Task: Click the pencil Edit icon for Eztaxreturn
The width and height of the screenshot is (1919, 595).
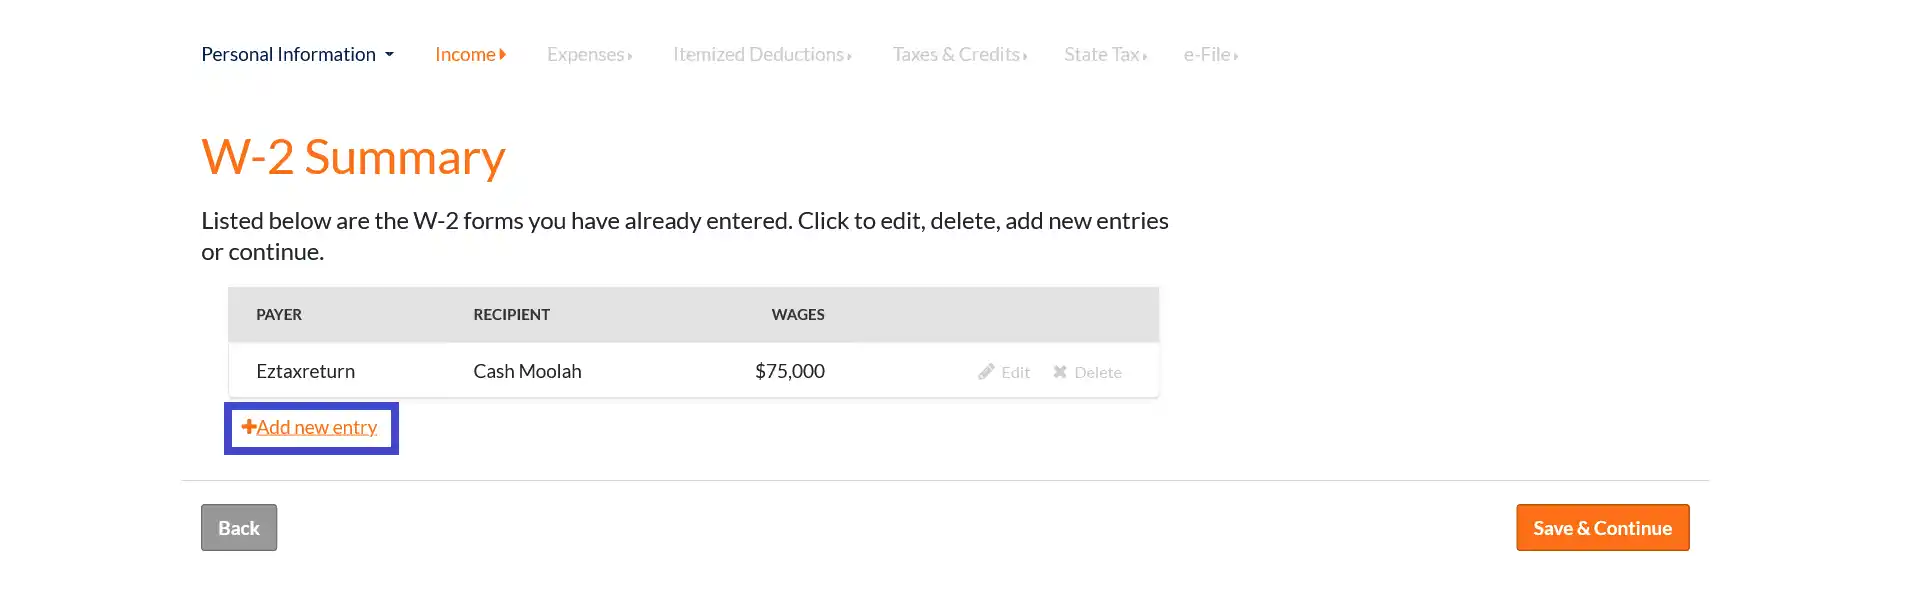Action: 986,372
